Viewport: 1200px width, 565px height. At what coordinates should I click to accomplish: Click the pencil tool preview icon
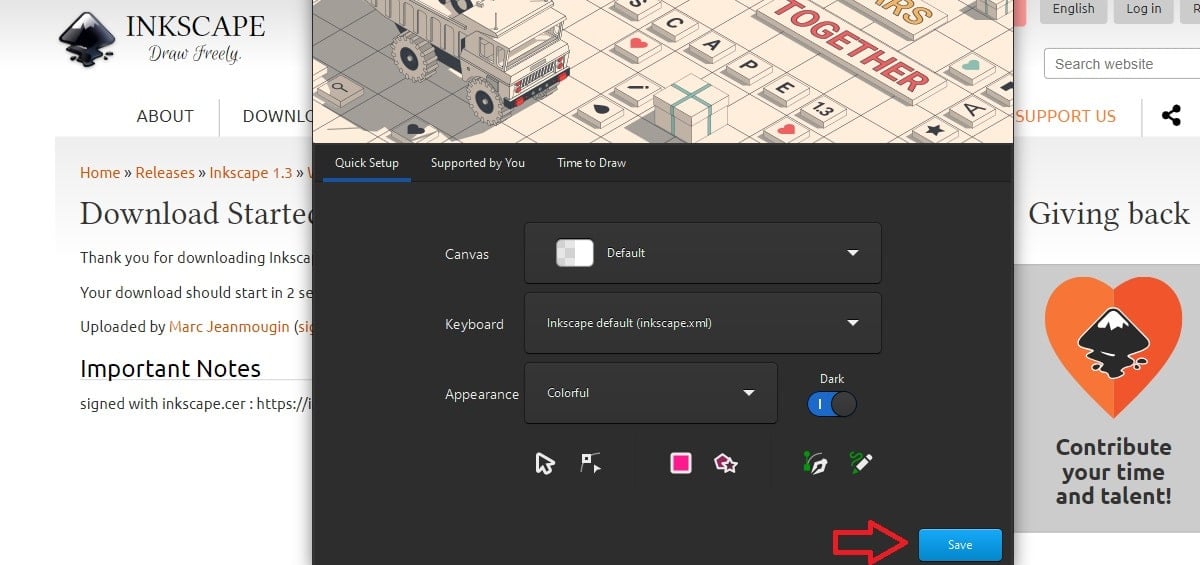pyautogui.click(x=861, y=462)
